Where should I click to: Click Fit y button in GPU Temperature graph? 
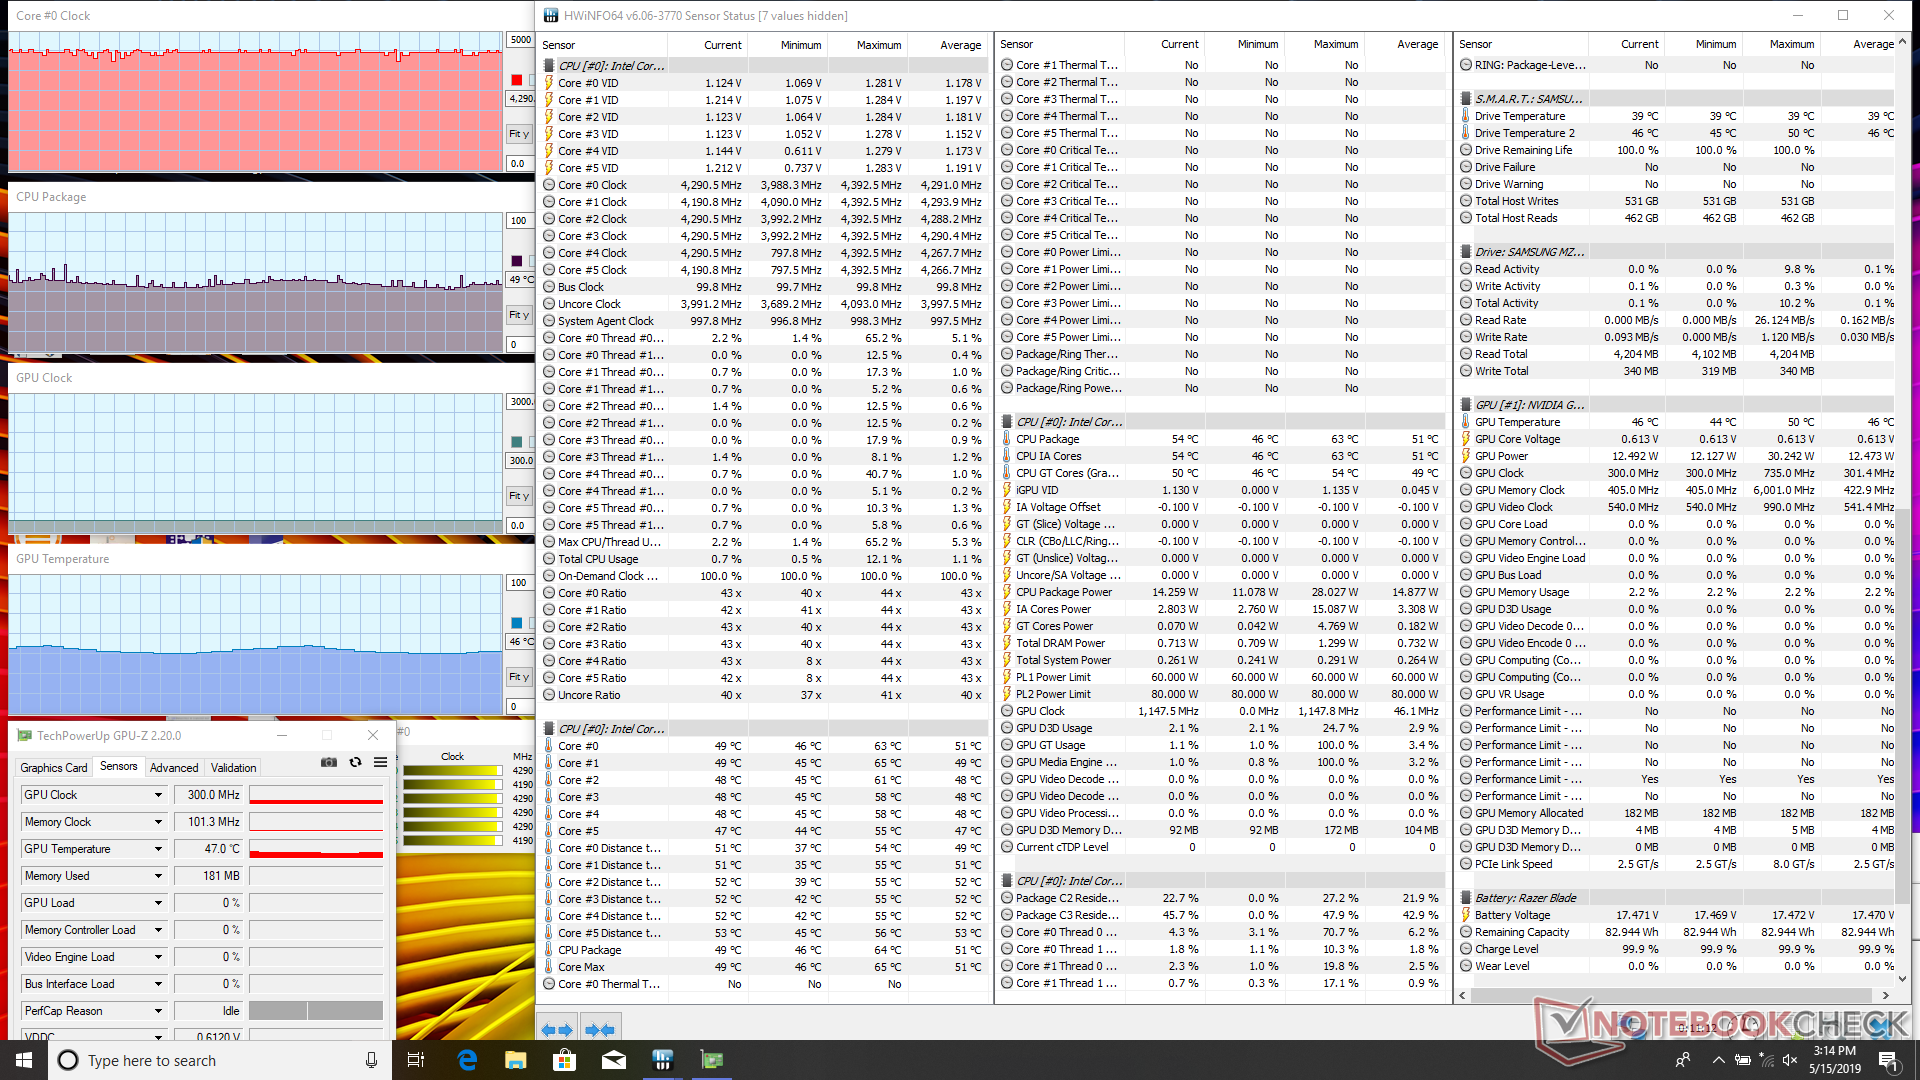coord(518,677)
